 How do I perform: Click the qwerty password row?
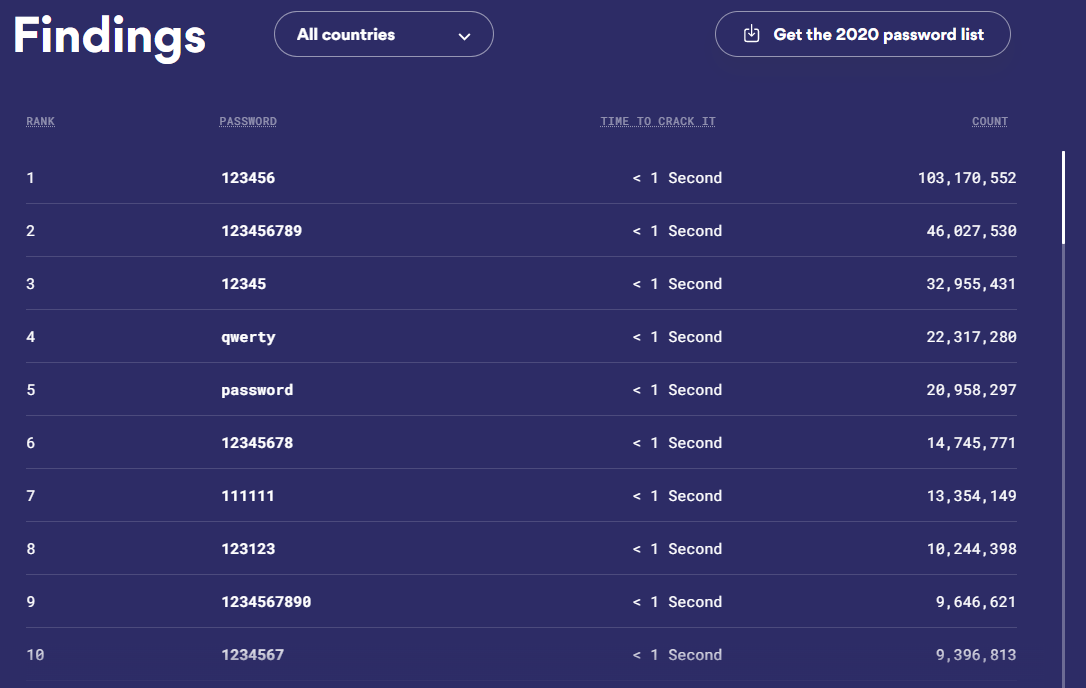pyautogui.click(x=248, y=337)
